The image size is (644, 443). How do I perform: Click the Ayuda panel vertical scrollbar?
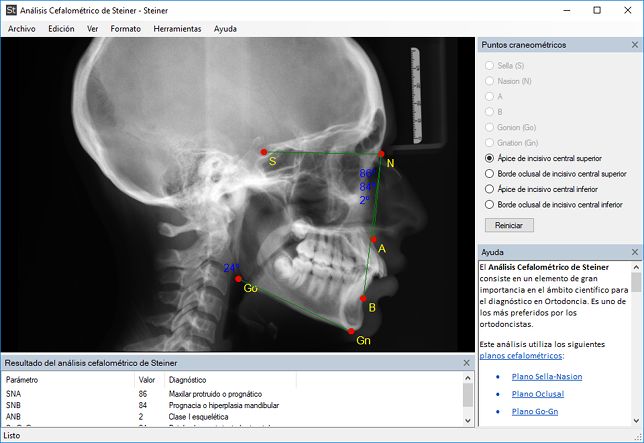[x=636, y=340]
